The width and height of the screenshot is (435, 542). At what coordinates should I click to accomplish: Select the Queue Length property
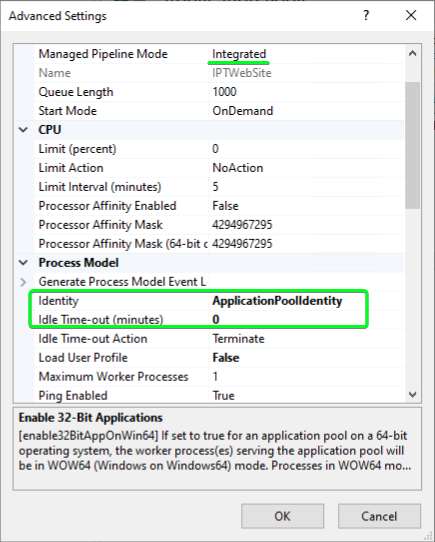coord(76,92)
